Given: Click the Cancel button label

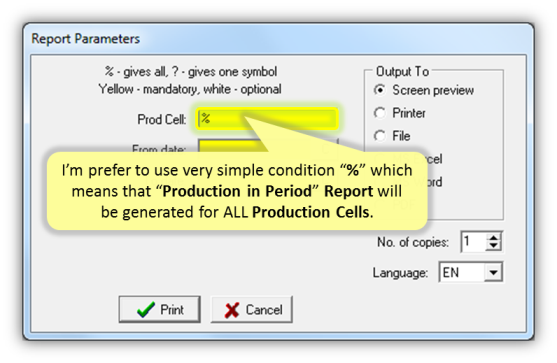Looking at the screenshot, I should (x=264, y=310).
